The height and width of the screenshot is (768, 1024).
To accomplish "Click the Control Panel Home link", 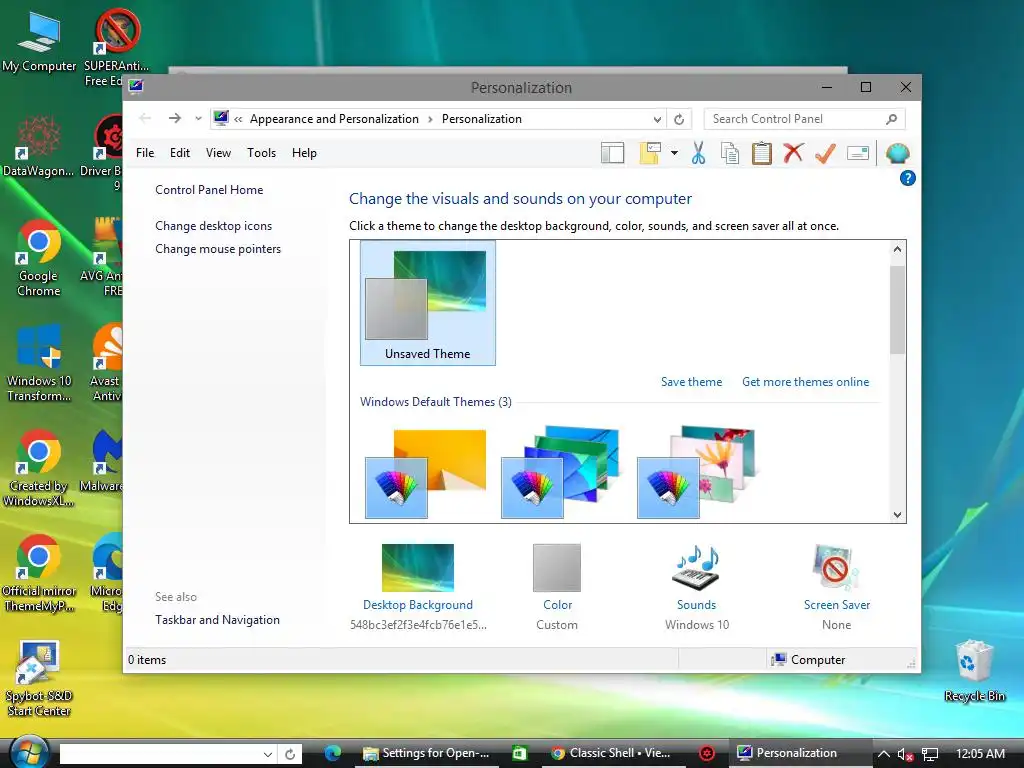I will coord(209,190).
